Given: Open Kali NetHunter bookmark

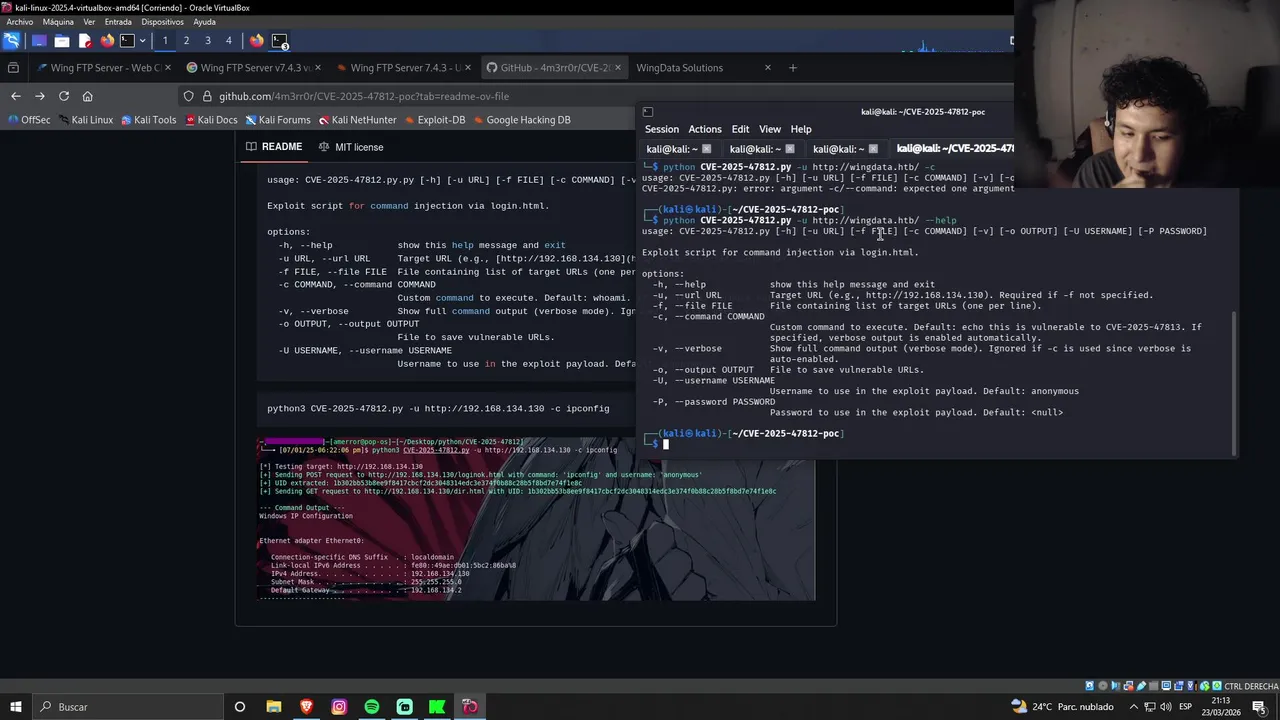Looking at the screenshot, I should point(357,120).
